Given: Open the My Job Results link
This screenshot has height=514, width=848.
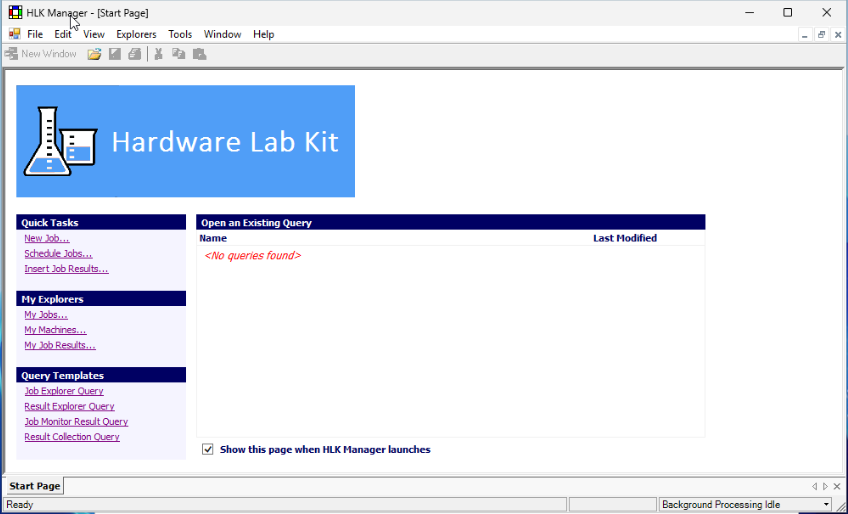Looking at the screenshot, I should (60, 345).
